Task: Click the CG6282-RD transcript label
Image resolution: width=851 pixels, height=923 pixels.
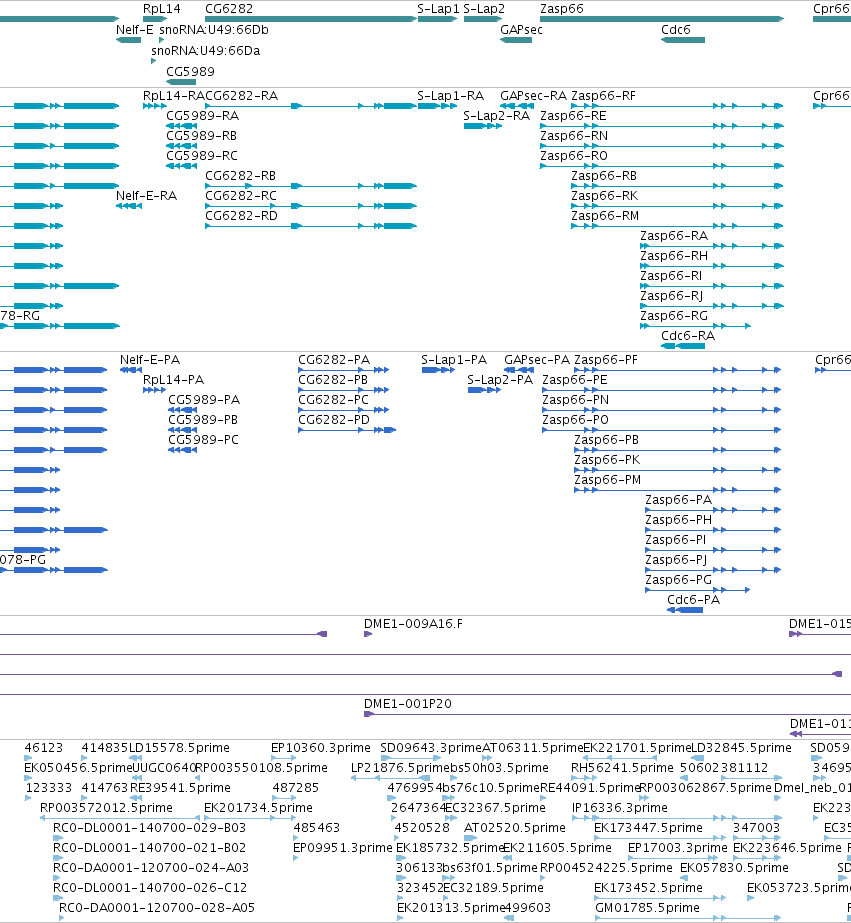Action: (x=241, y=216)
